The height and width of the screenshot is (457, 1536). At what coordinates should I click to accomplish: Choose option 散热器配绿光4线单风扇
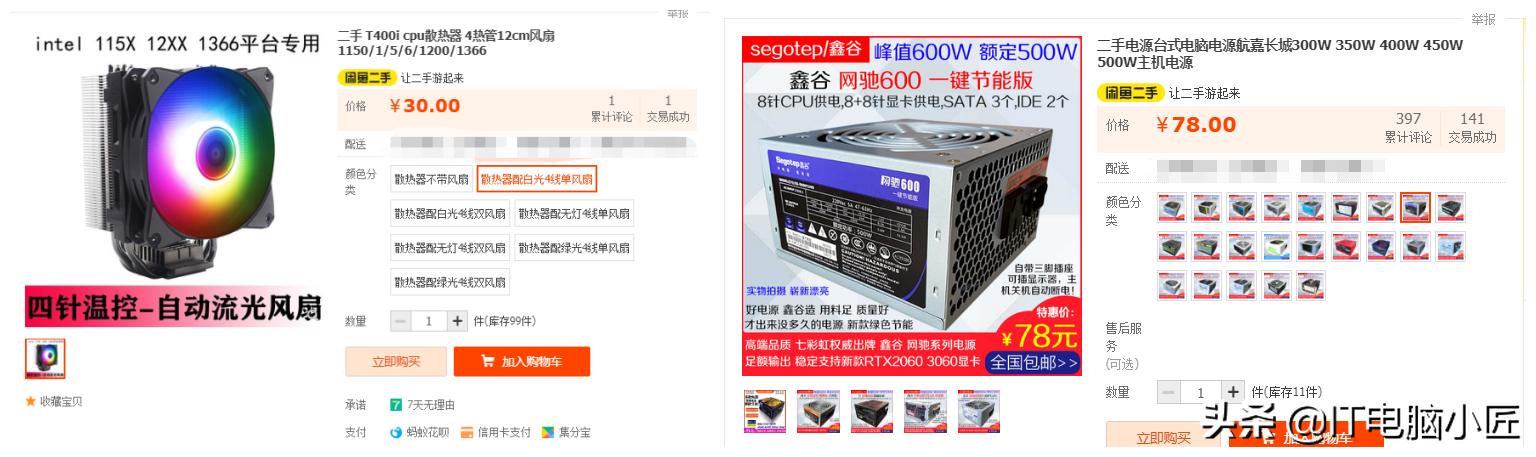click(574, 247)
